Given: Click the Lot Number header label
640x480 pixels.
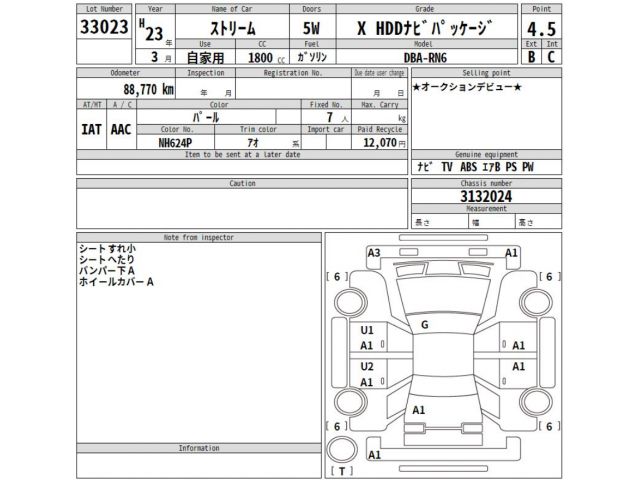Looking at the screenshot, I should (104, 9).
